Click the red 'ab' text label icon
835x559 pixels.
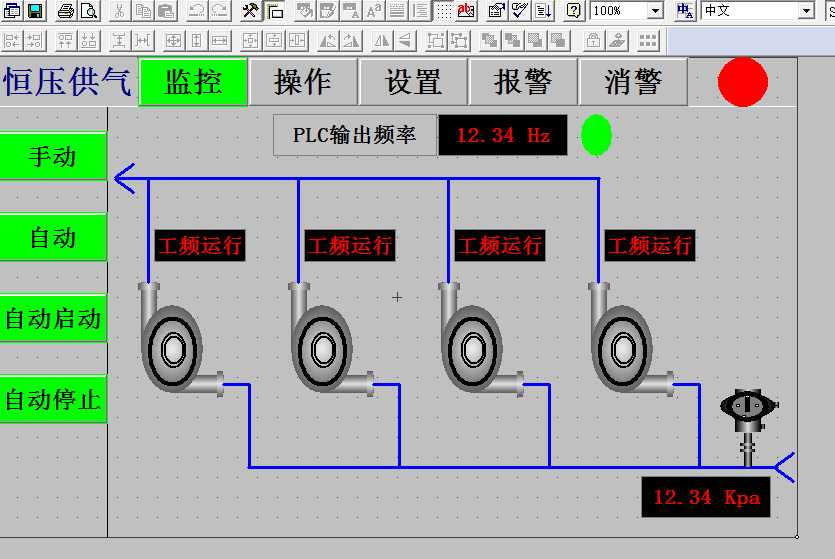pyautogui.click(x=466, y=11)
